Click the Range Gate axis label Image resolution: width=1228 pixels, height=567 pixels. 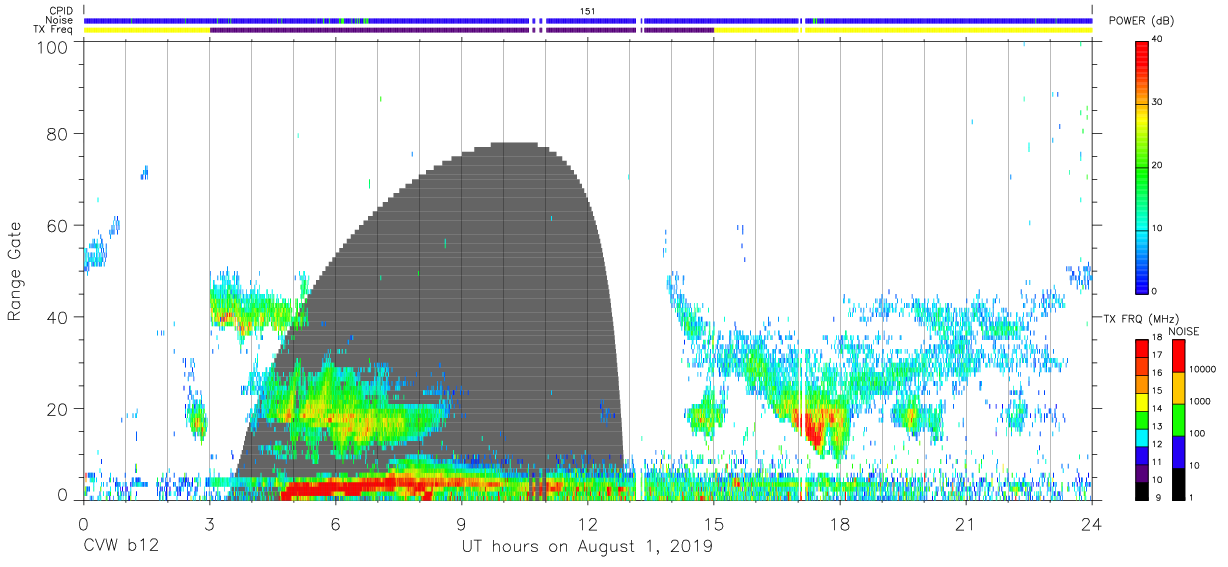tap(15, 271)
